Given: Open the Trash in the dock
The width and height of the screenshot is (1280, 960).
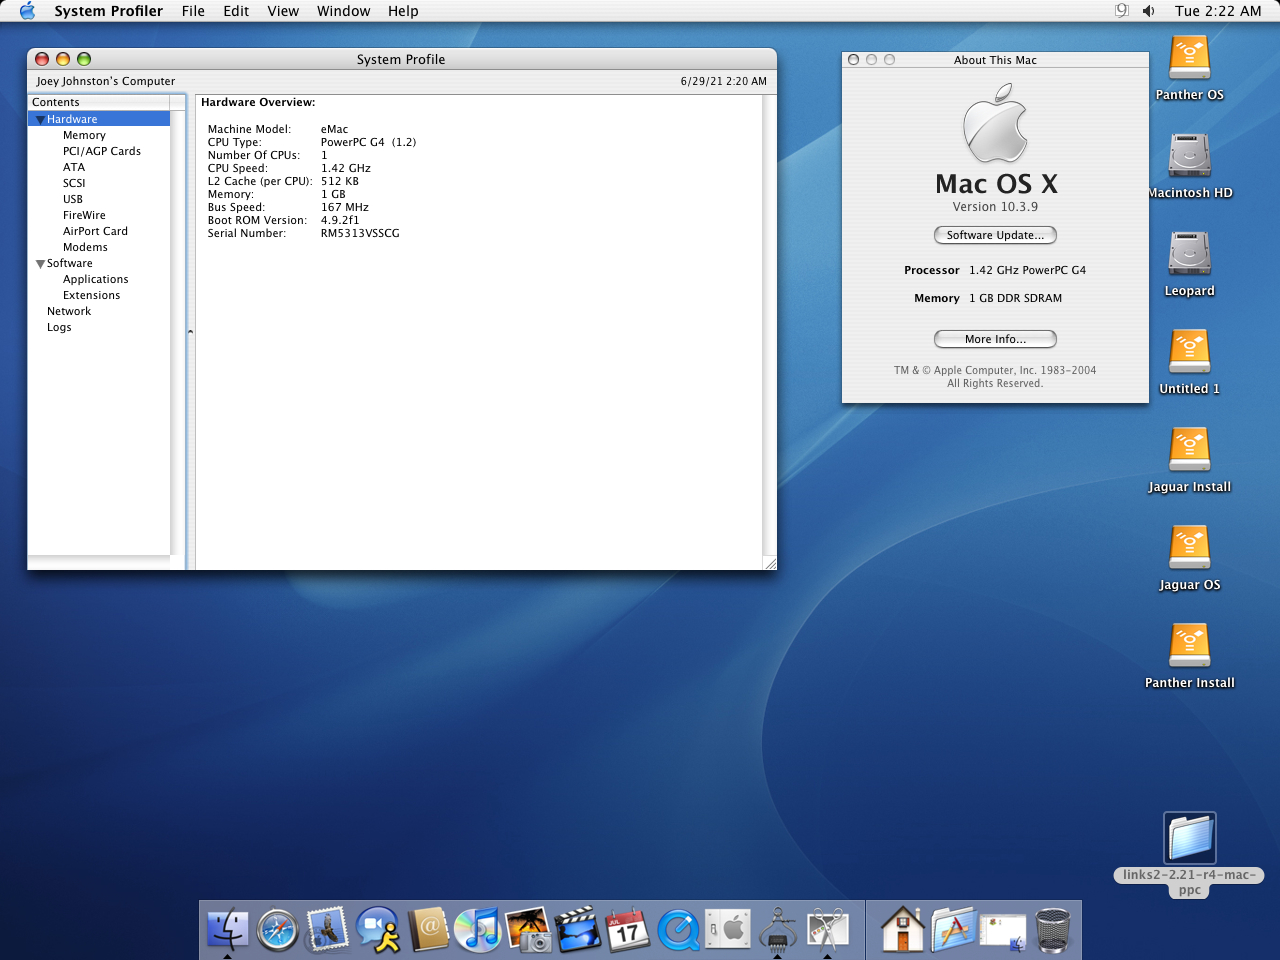Looking at the screenshot, I should tap(1052, 930).
